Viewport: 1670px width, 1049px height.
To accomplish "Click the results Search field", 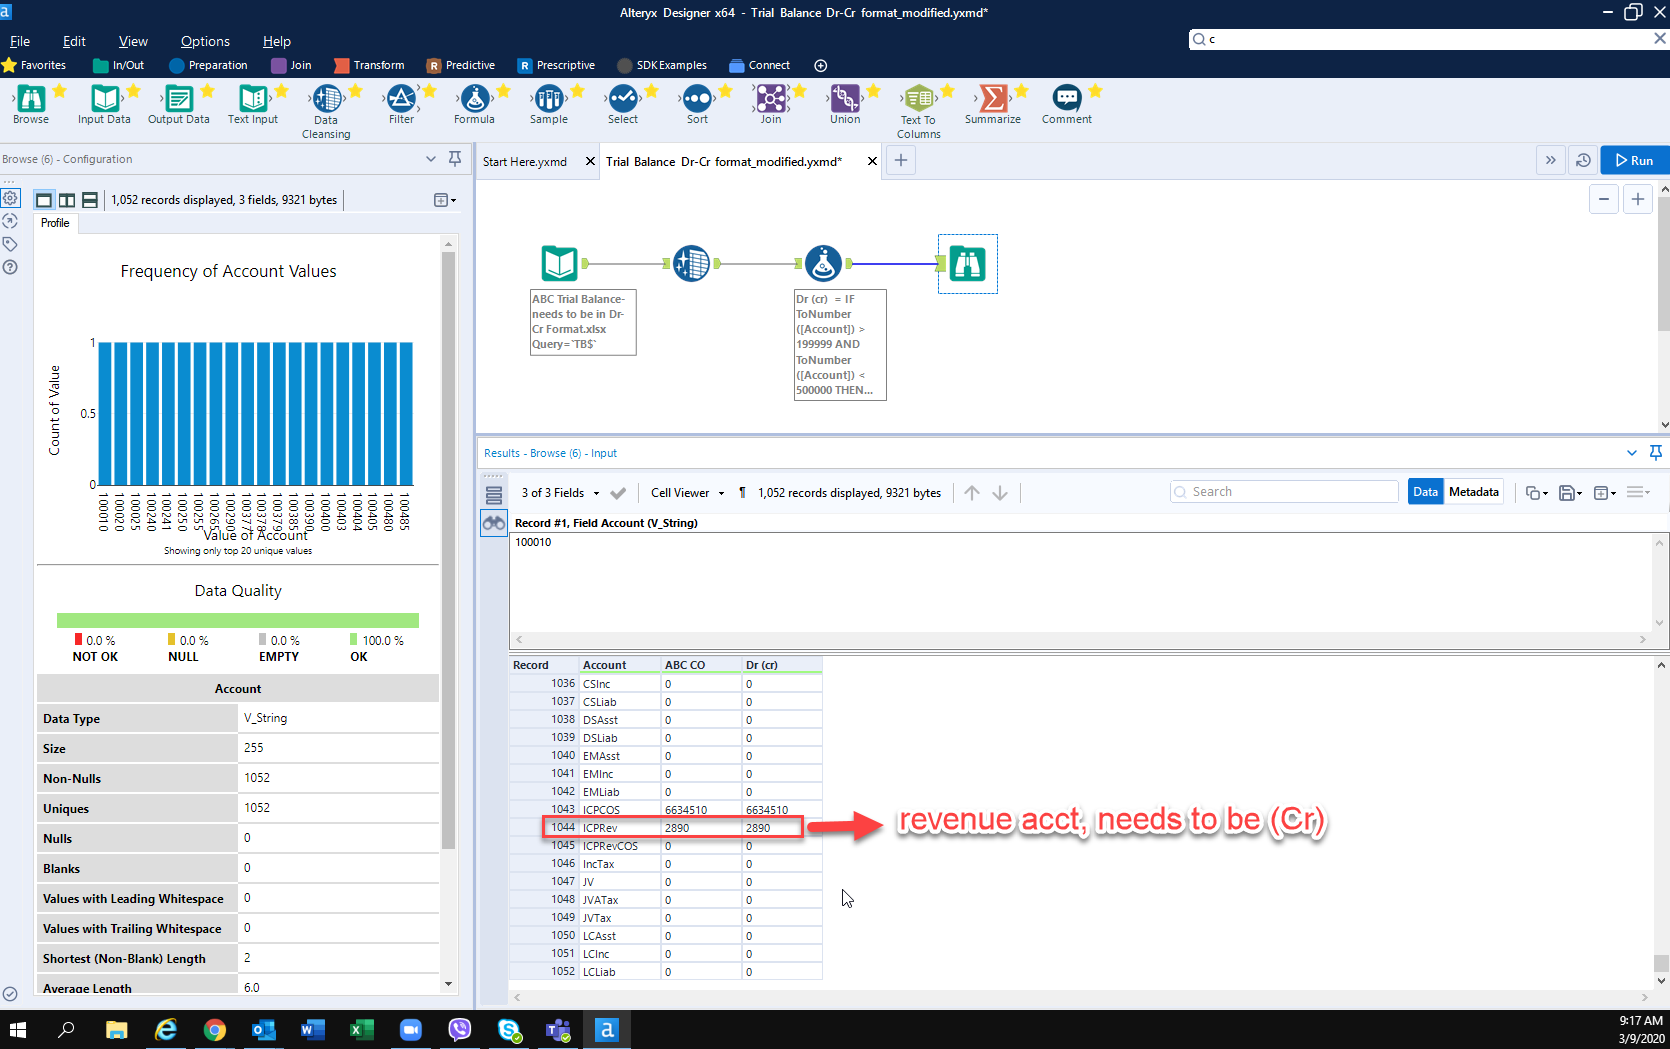I will pos(1284,492).
